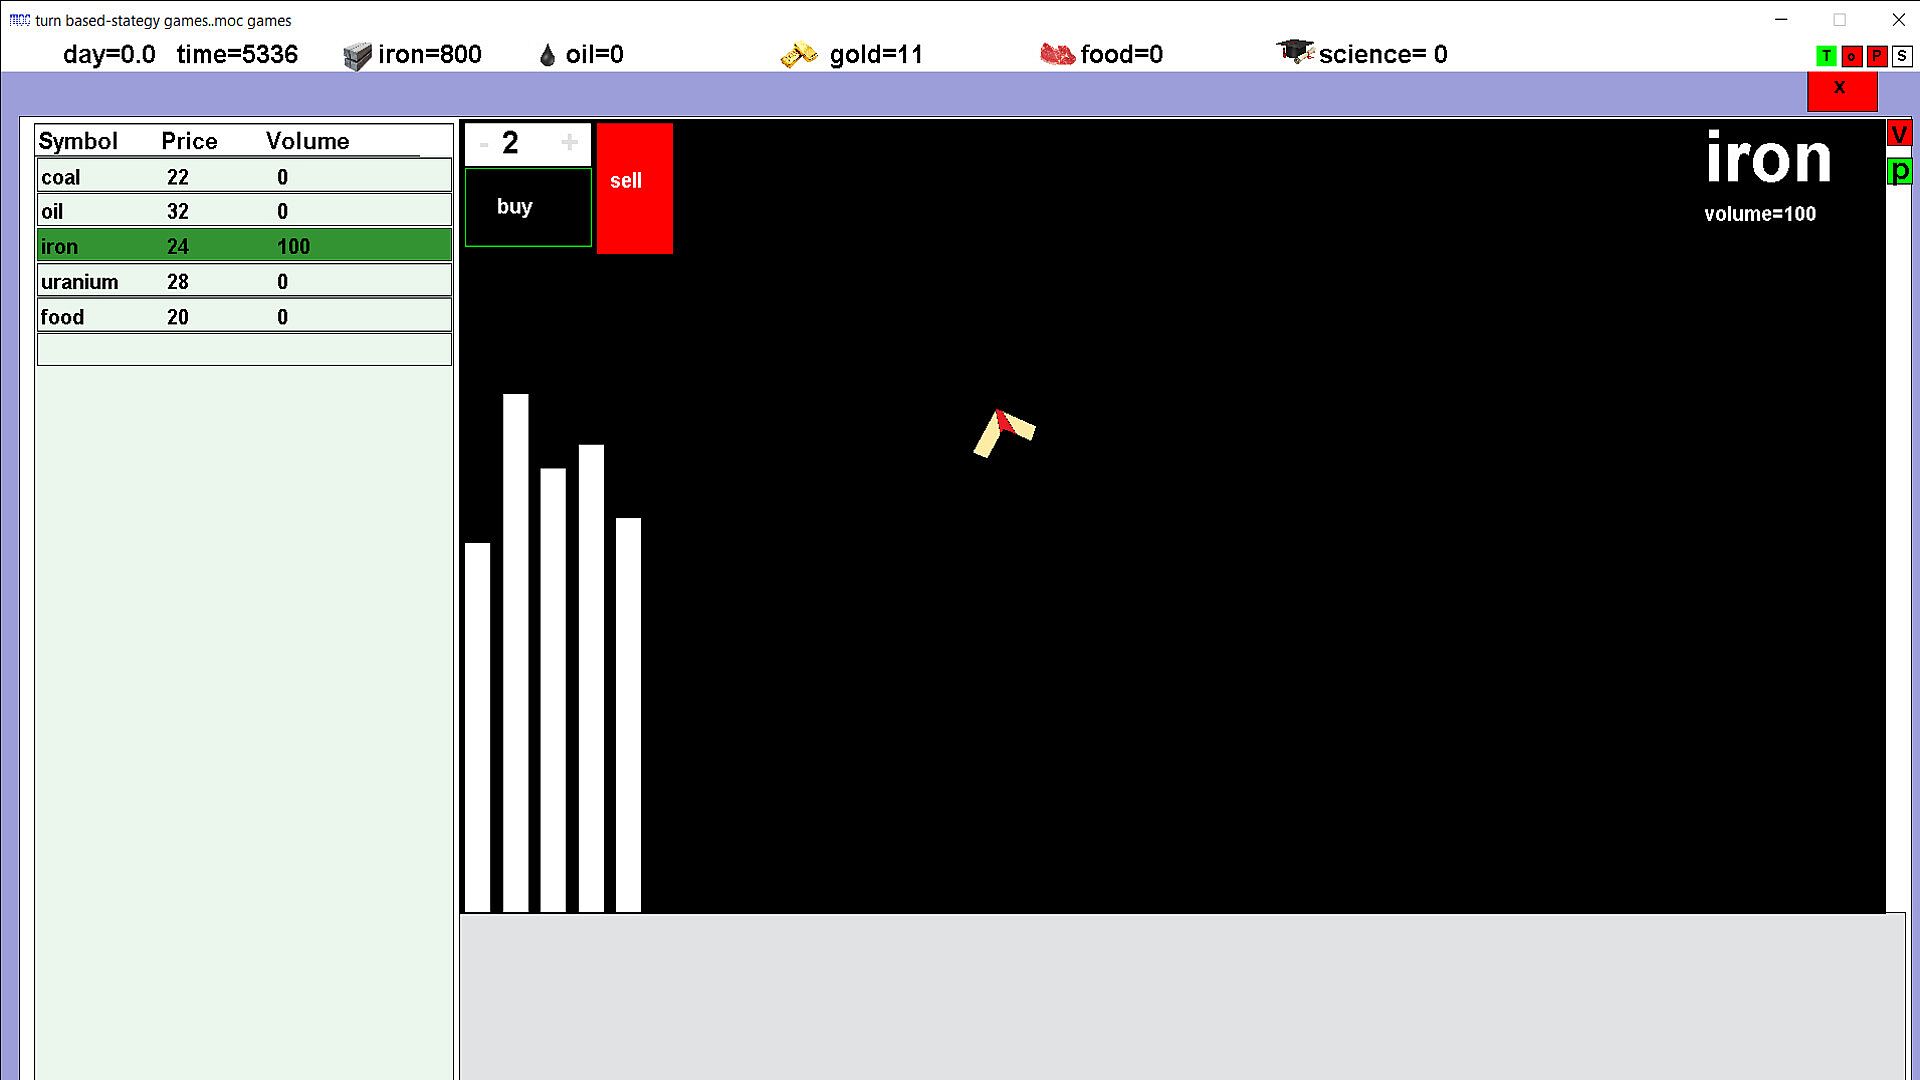Click the white S square button
The height and width of the screenshot is (1080, 1920).
[x=1902, y=57]
